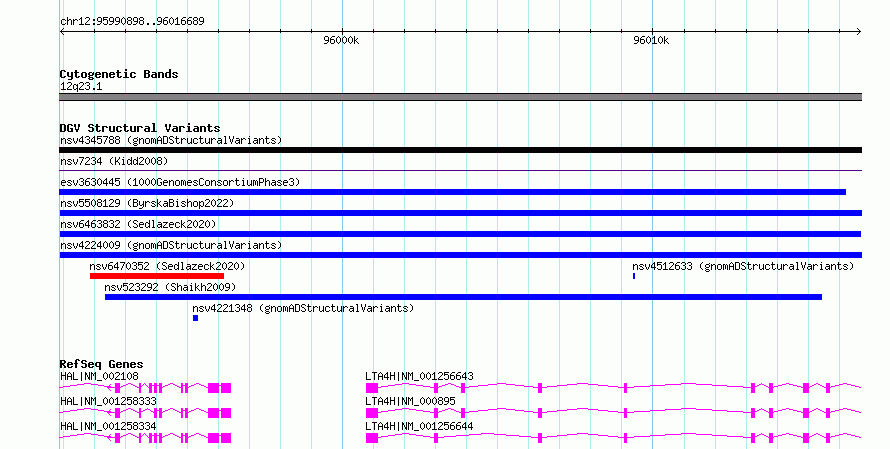Image resolution: width=890 pixels, height=449 pixels.
Task: Select the HAL NM_001258333 gene model glyph
Action: click(145, 413)
